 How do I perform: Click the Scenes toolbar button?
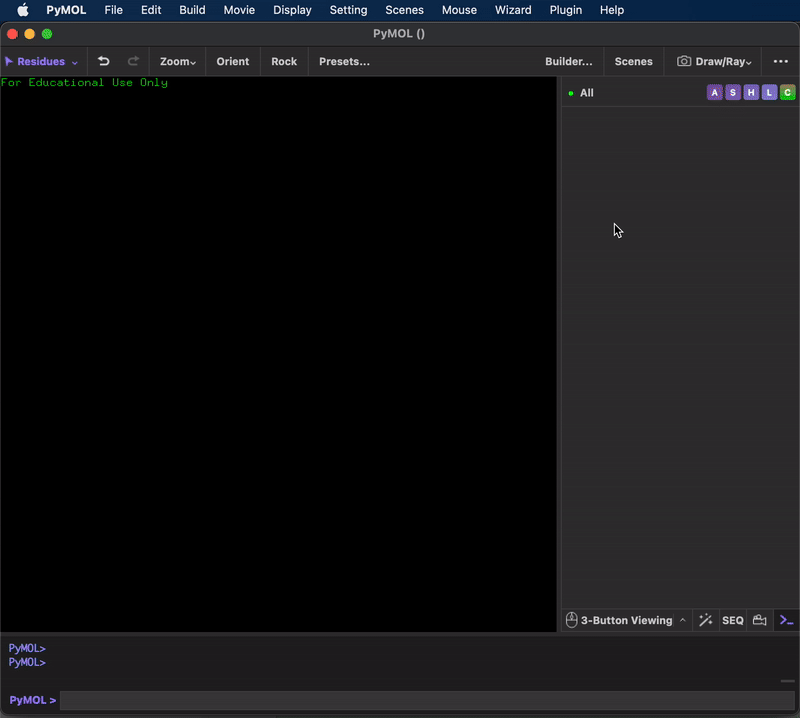(634, 61)
